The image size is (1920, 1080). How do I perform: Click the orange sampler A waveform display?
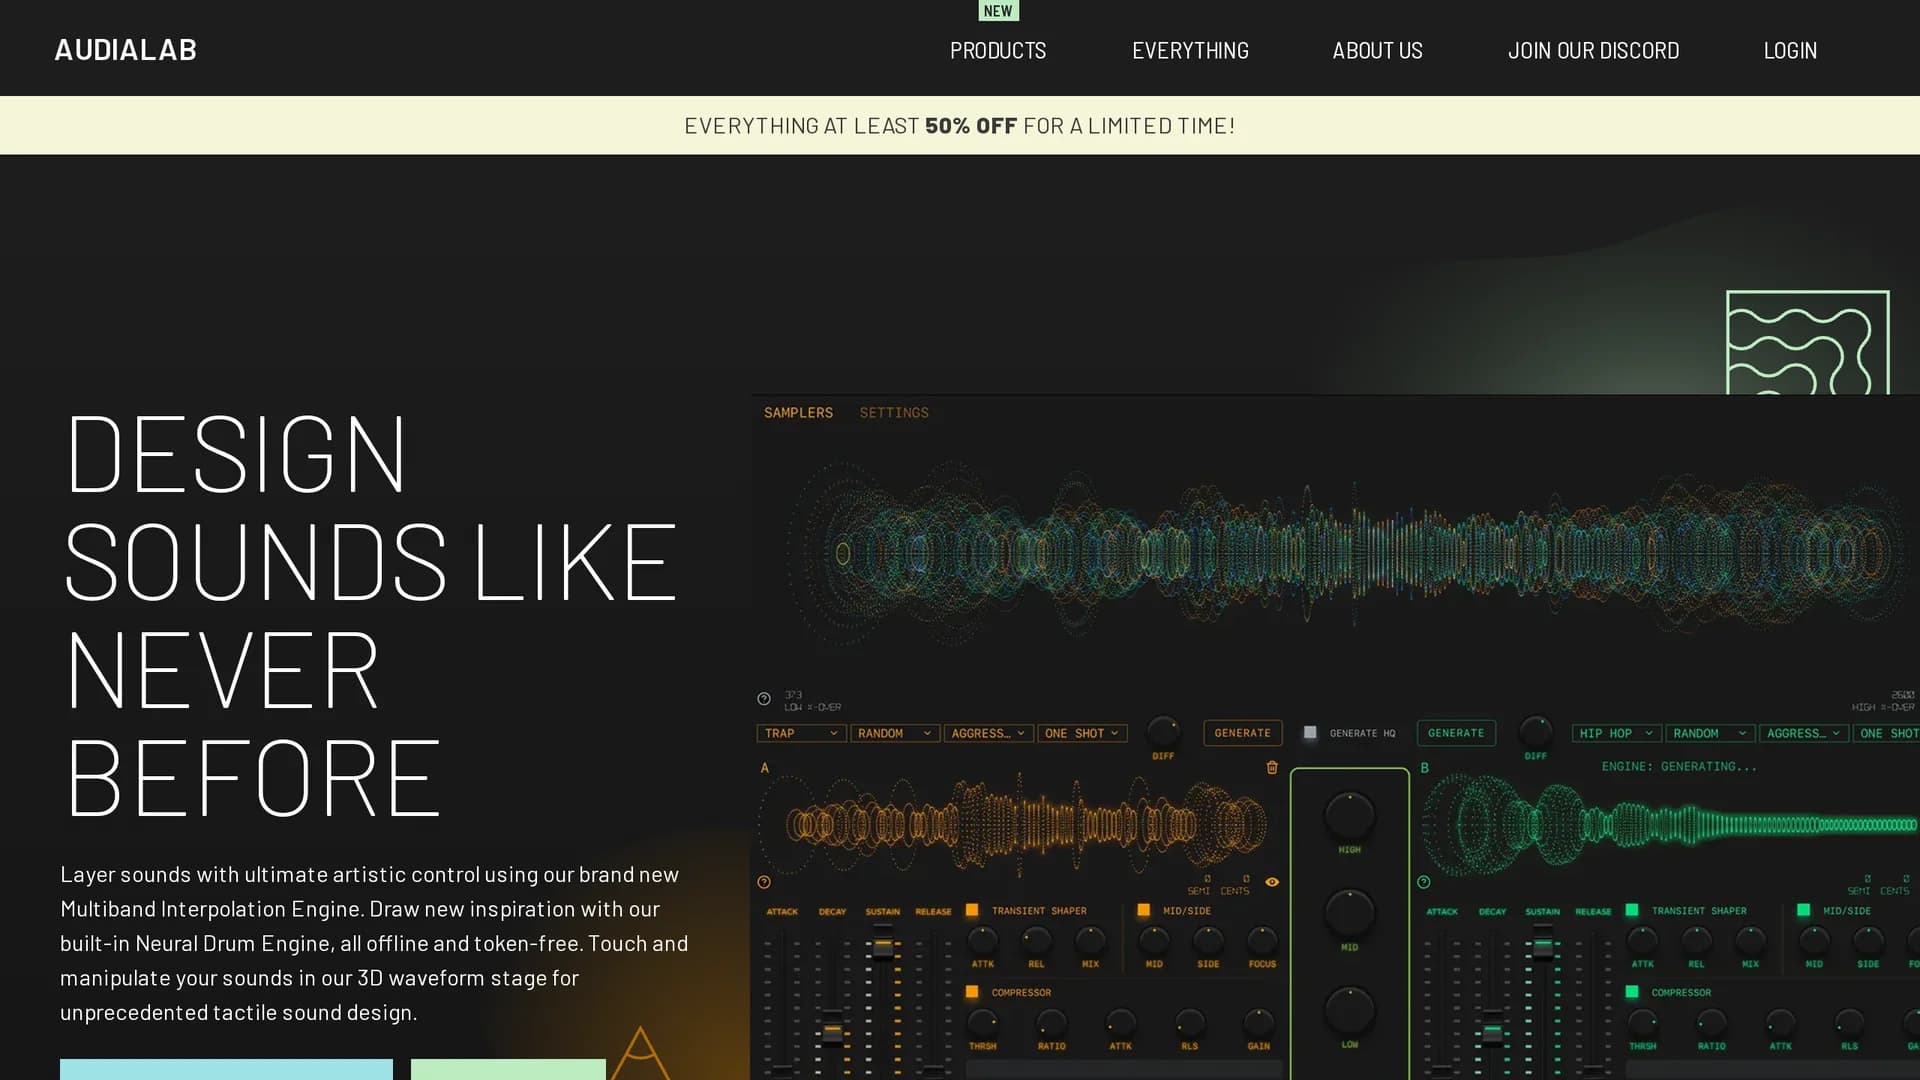pos(1012,825)
